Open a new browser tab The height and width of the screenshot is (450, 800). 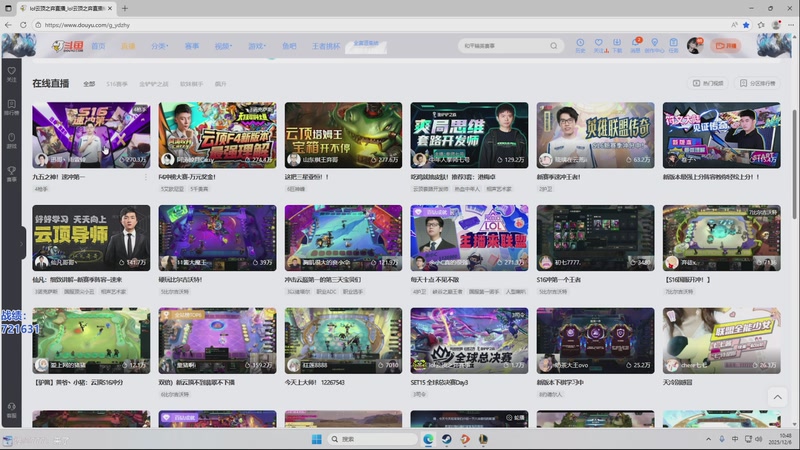tap(124, 8)
